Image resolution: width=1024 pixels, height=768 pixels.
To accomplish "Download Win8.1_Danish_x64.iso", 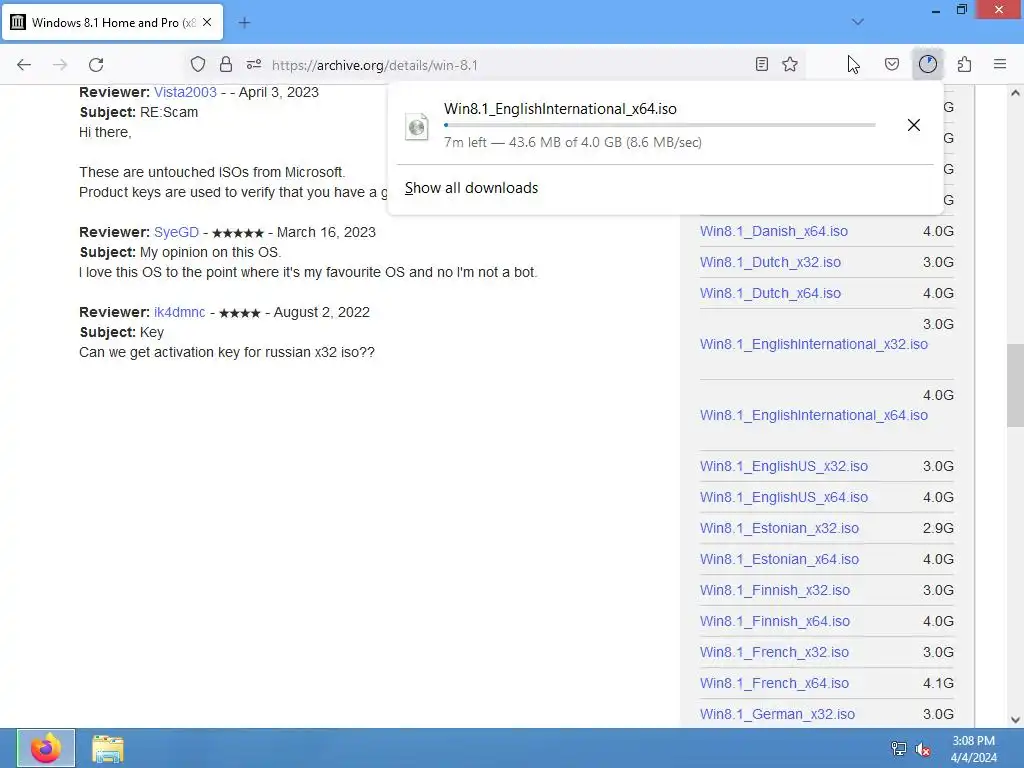I will tap(774, 231).
